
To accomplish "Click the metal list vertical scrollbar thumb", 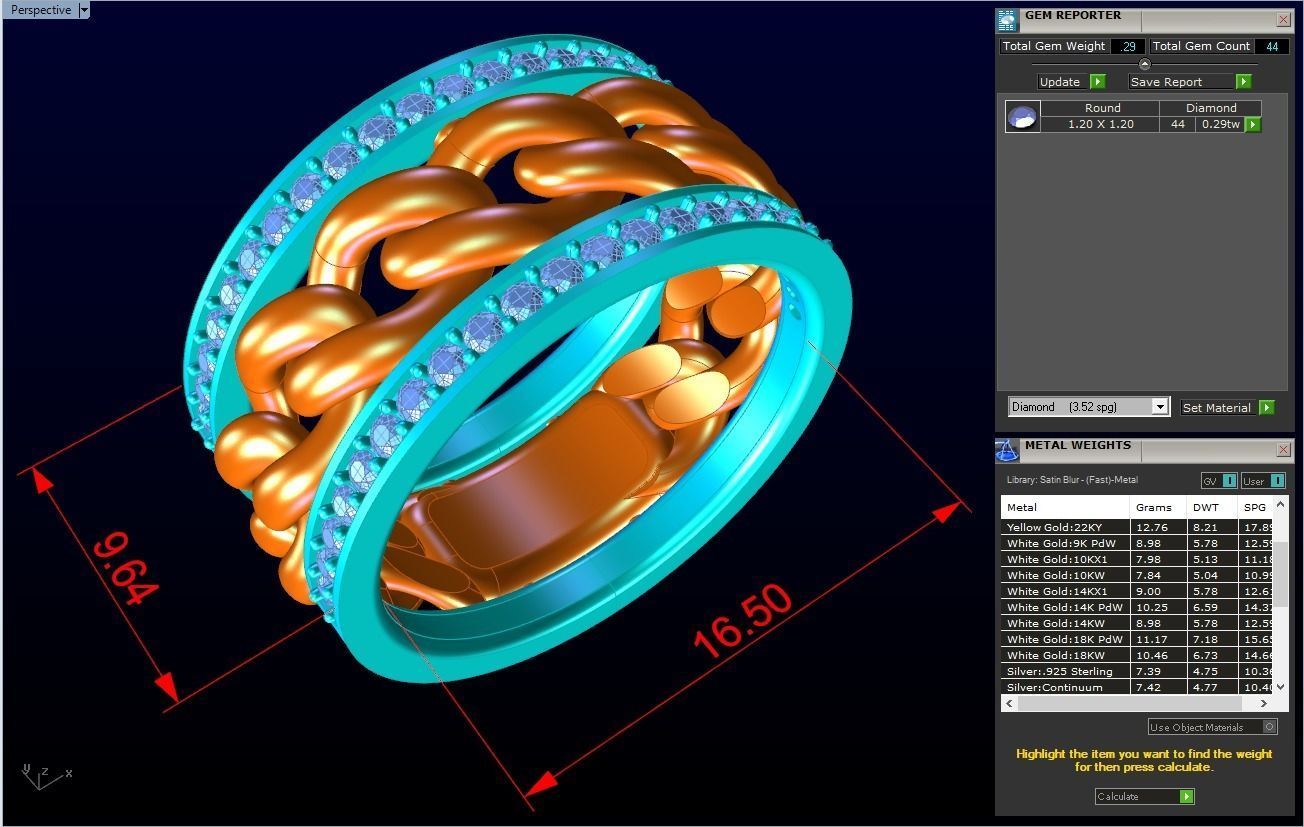I will click(1281, 575).
